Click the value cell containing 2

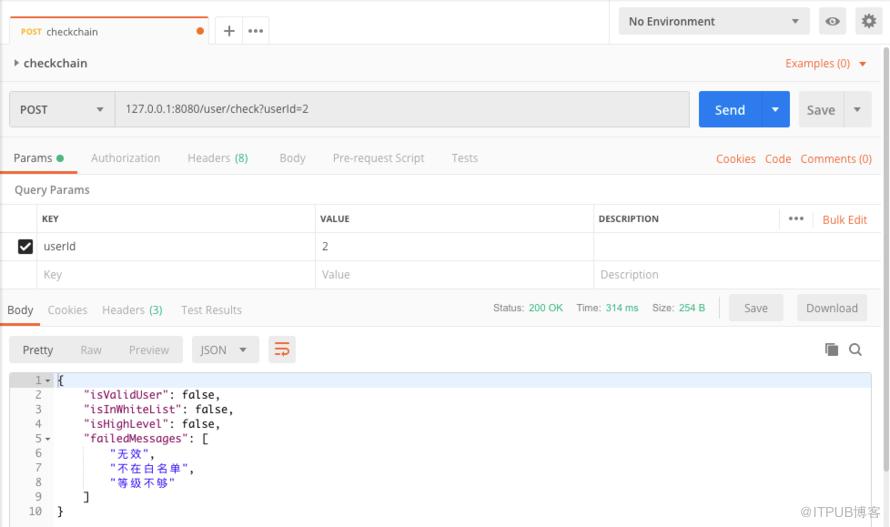tap(454, 246)
